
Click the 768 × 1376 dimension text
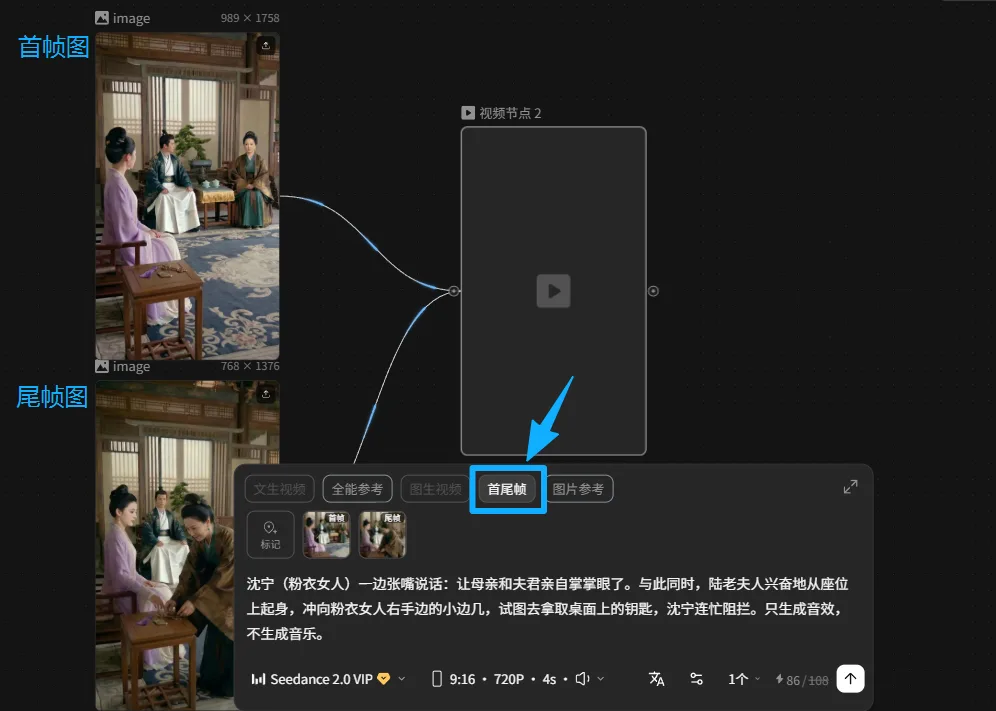[250, 366]
